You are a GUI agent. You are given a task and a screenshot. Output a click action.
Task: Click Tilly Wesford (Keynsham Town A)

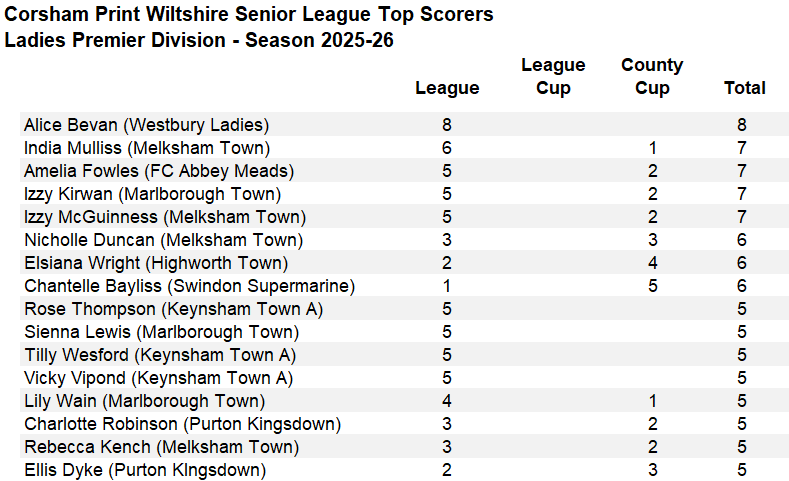coord(159,355)
